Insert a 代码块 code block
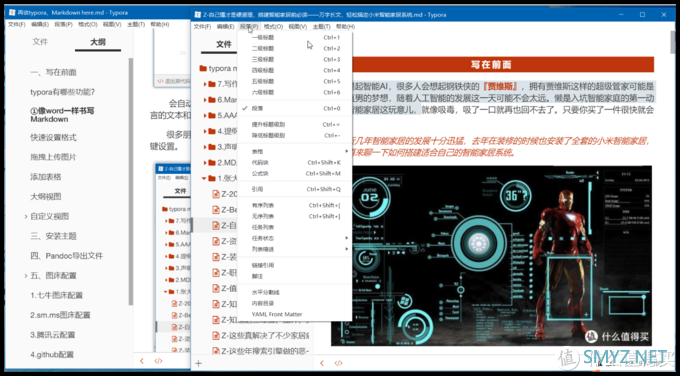 pyautogui.click(x=295, y=163)
